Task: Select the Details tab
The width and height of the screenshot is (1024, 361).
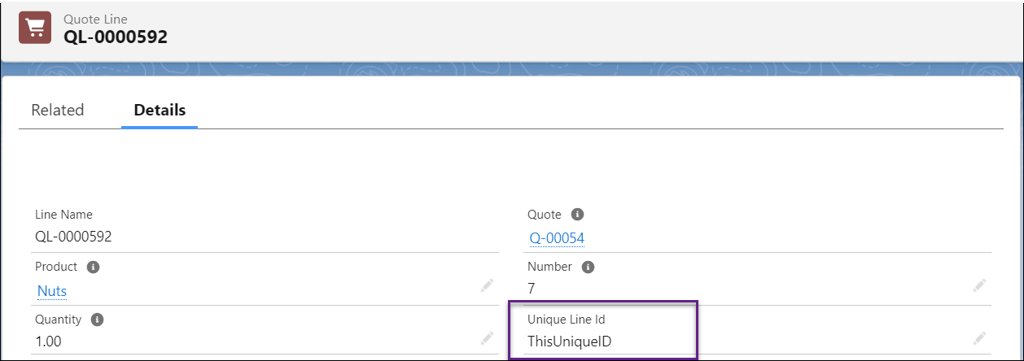Action: pos(159,110)
